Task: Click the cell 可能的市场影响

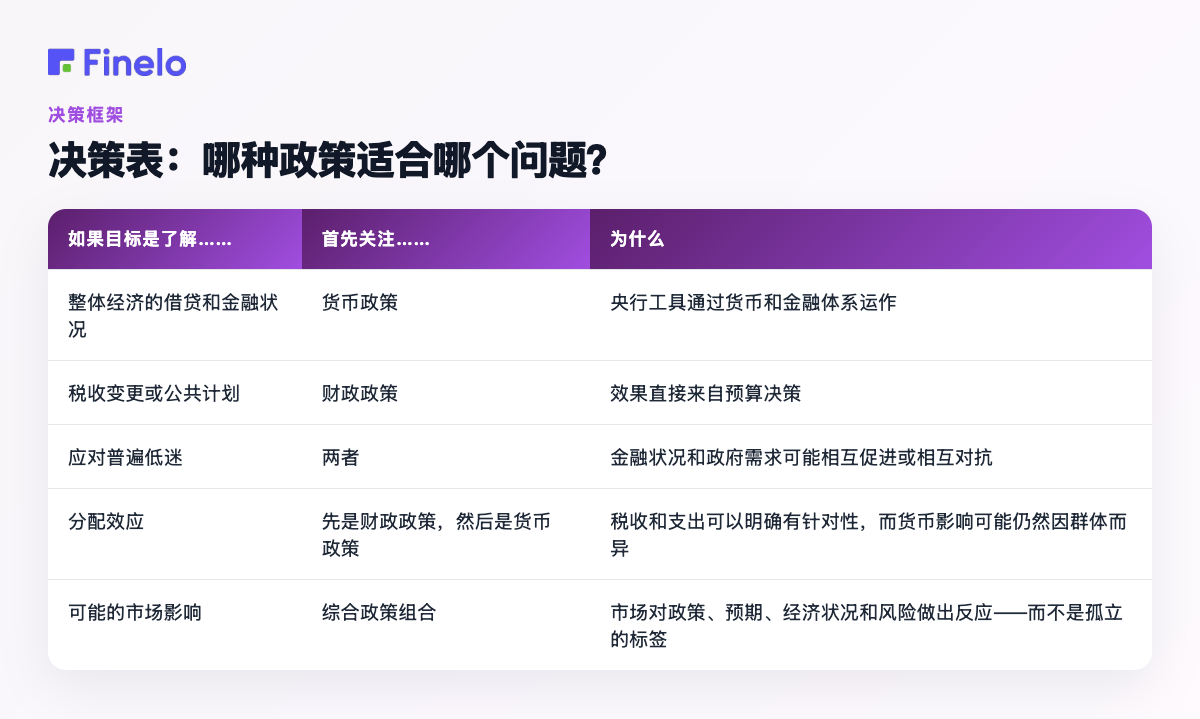Action: click(x=175, y=625)
